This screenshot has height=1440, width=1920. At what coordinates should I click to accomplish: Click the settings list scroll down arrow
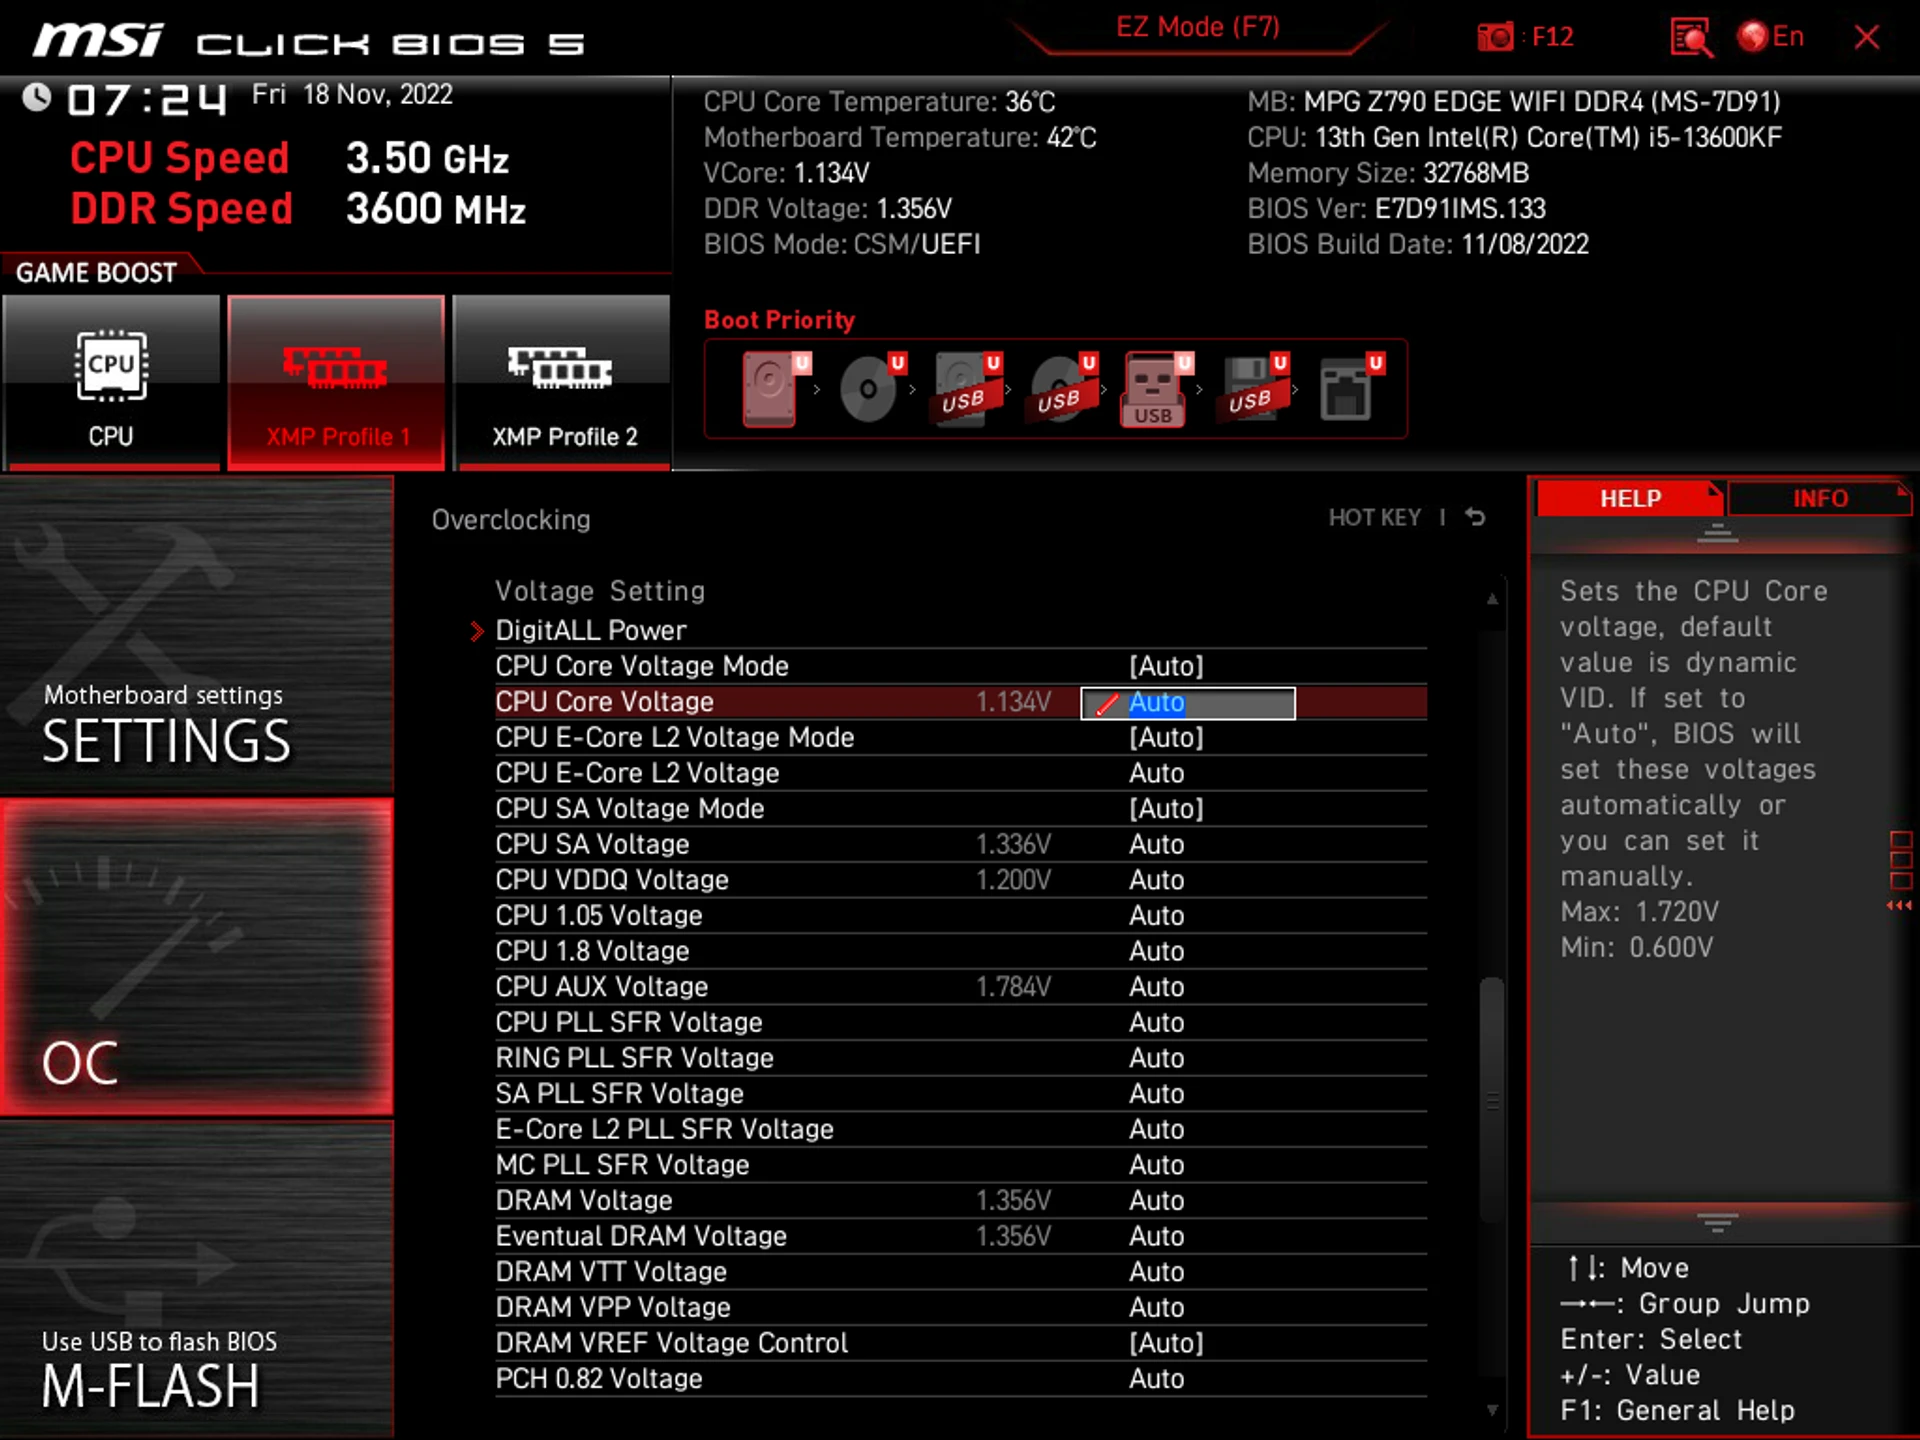pos(1491,1411)
